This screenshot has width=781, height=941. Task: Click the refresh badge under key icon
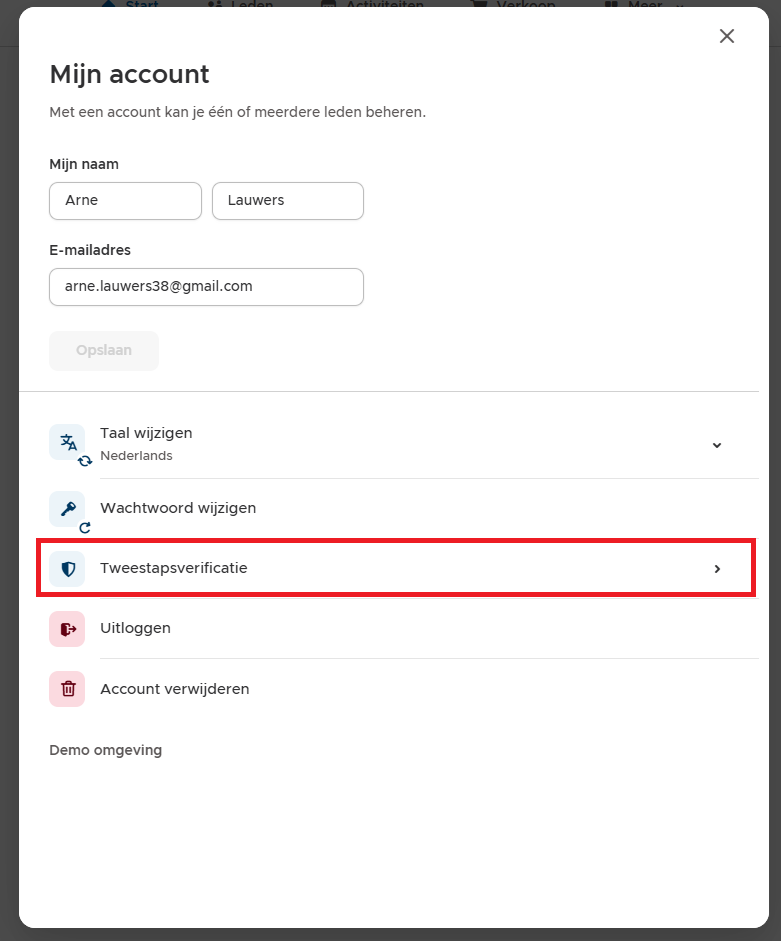pos(85,528)
